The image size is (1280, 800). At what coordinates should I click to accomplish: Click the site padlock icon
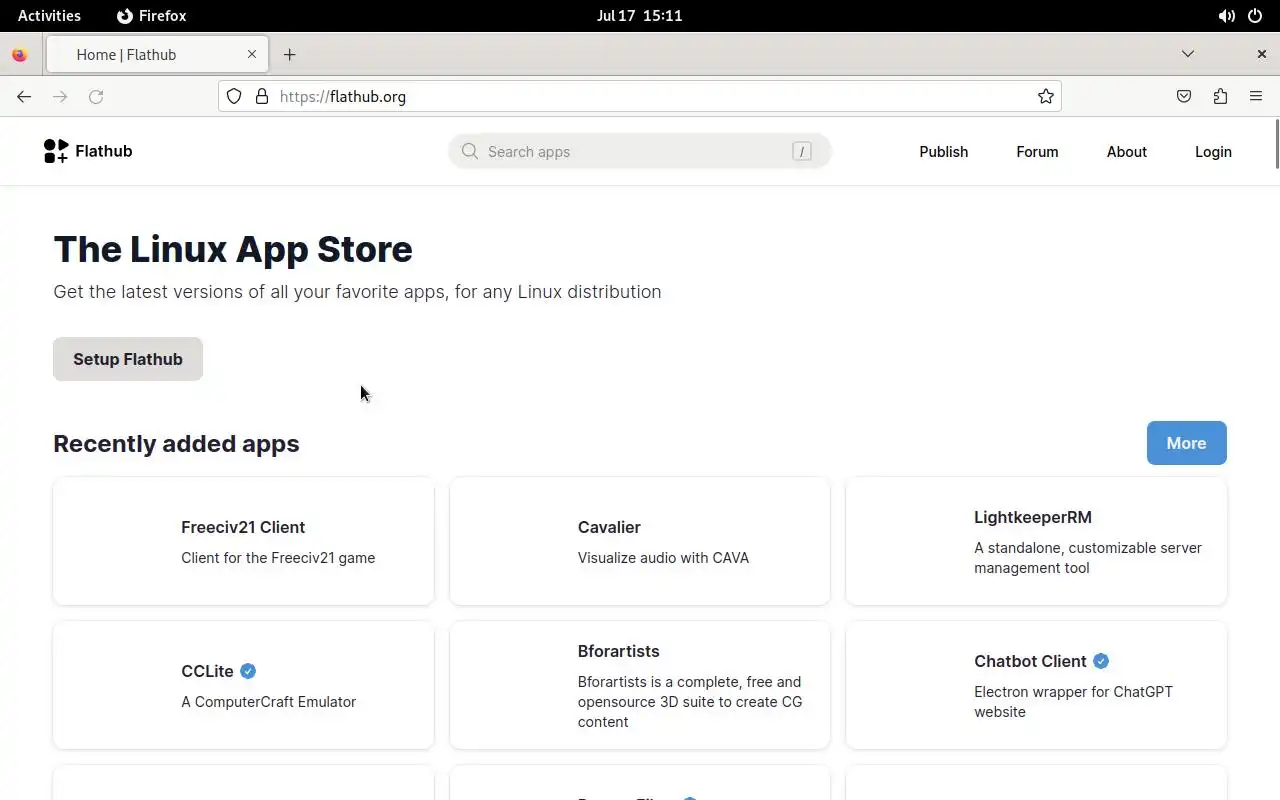(x=262, y=96)
